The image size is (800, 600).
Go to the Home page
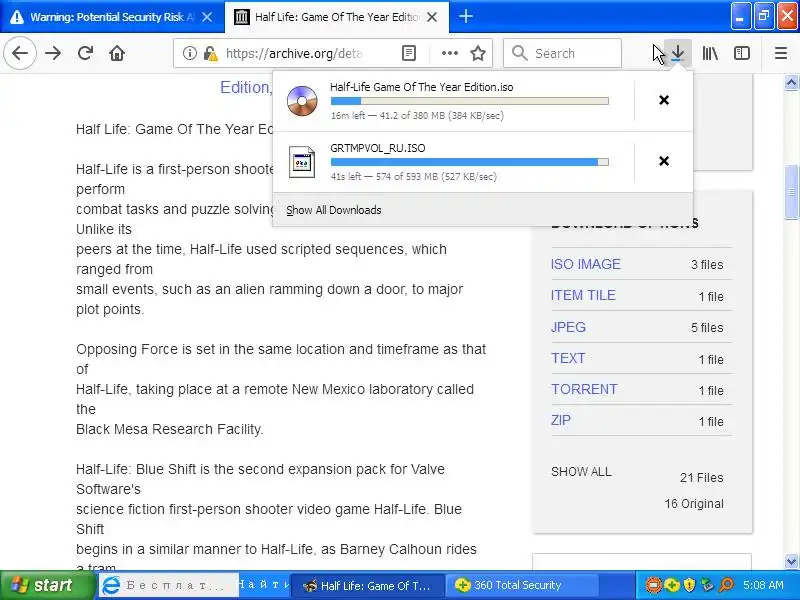pos(117,53)
